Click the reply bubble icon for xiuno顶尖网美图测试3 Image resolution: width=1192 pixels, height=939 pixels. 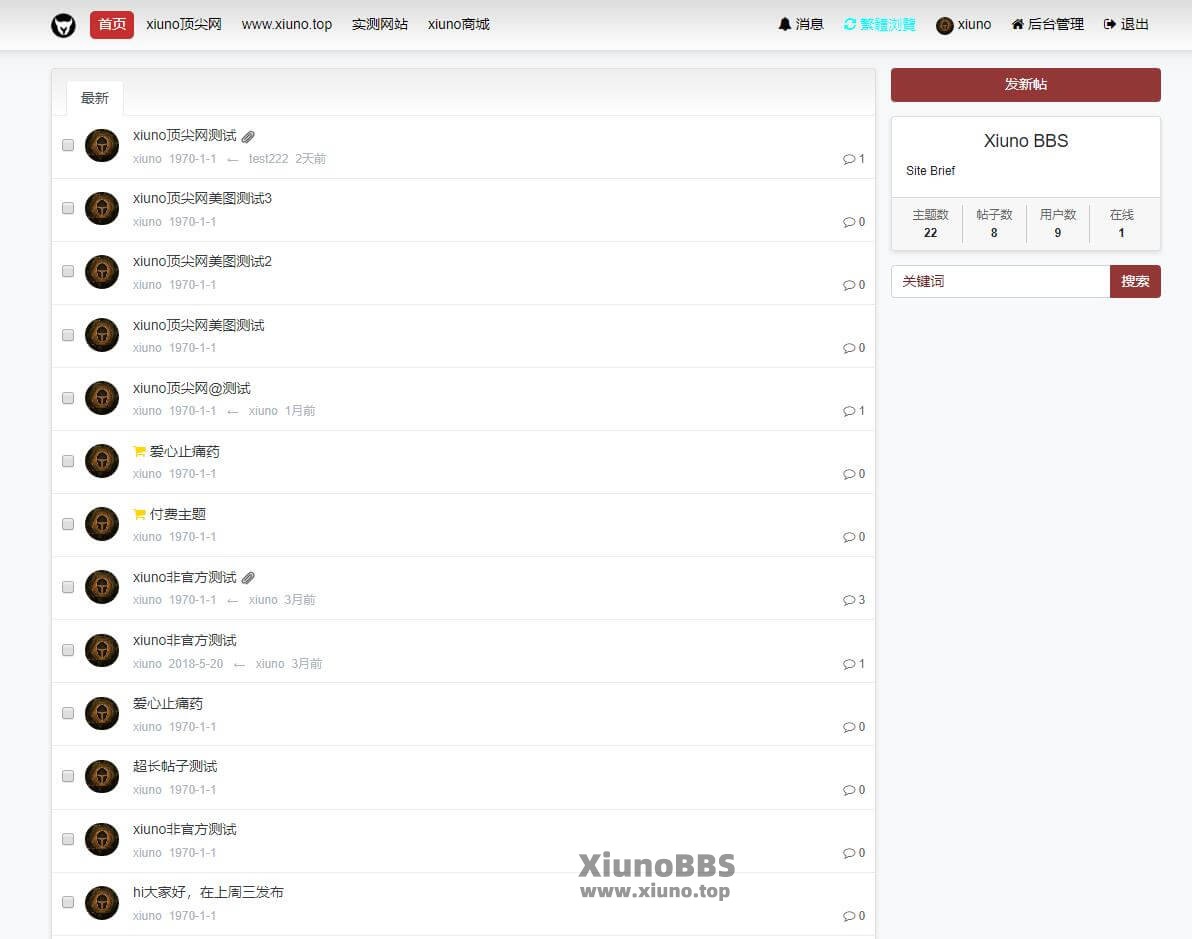tap(848, 222)
